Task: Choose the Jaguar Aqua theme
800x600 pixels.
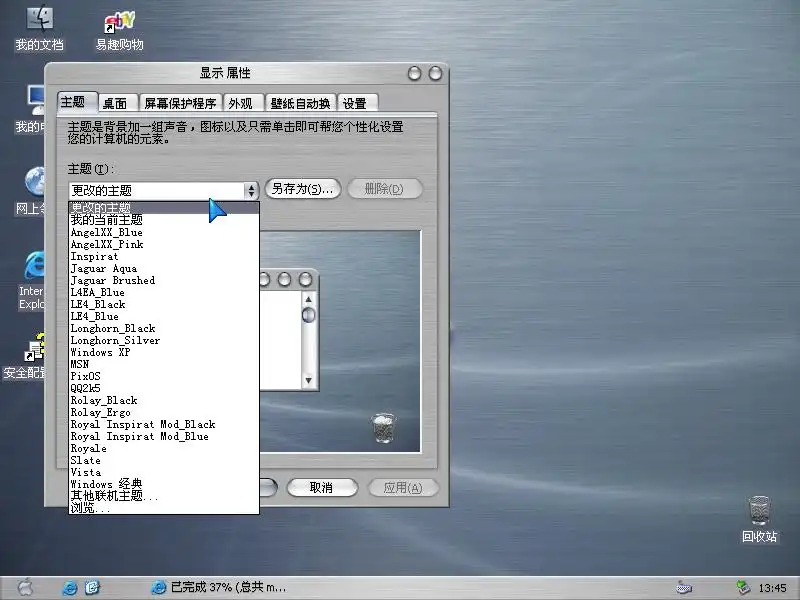Action: coord(164,268)
